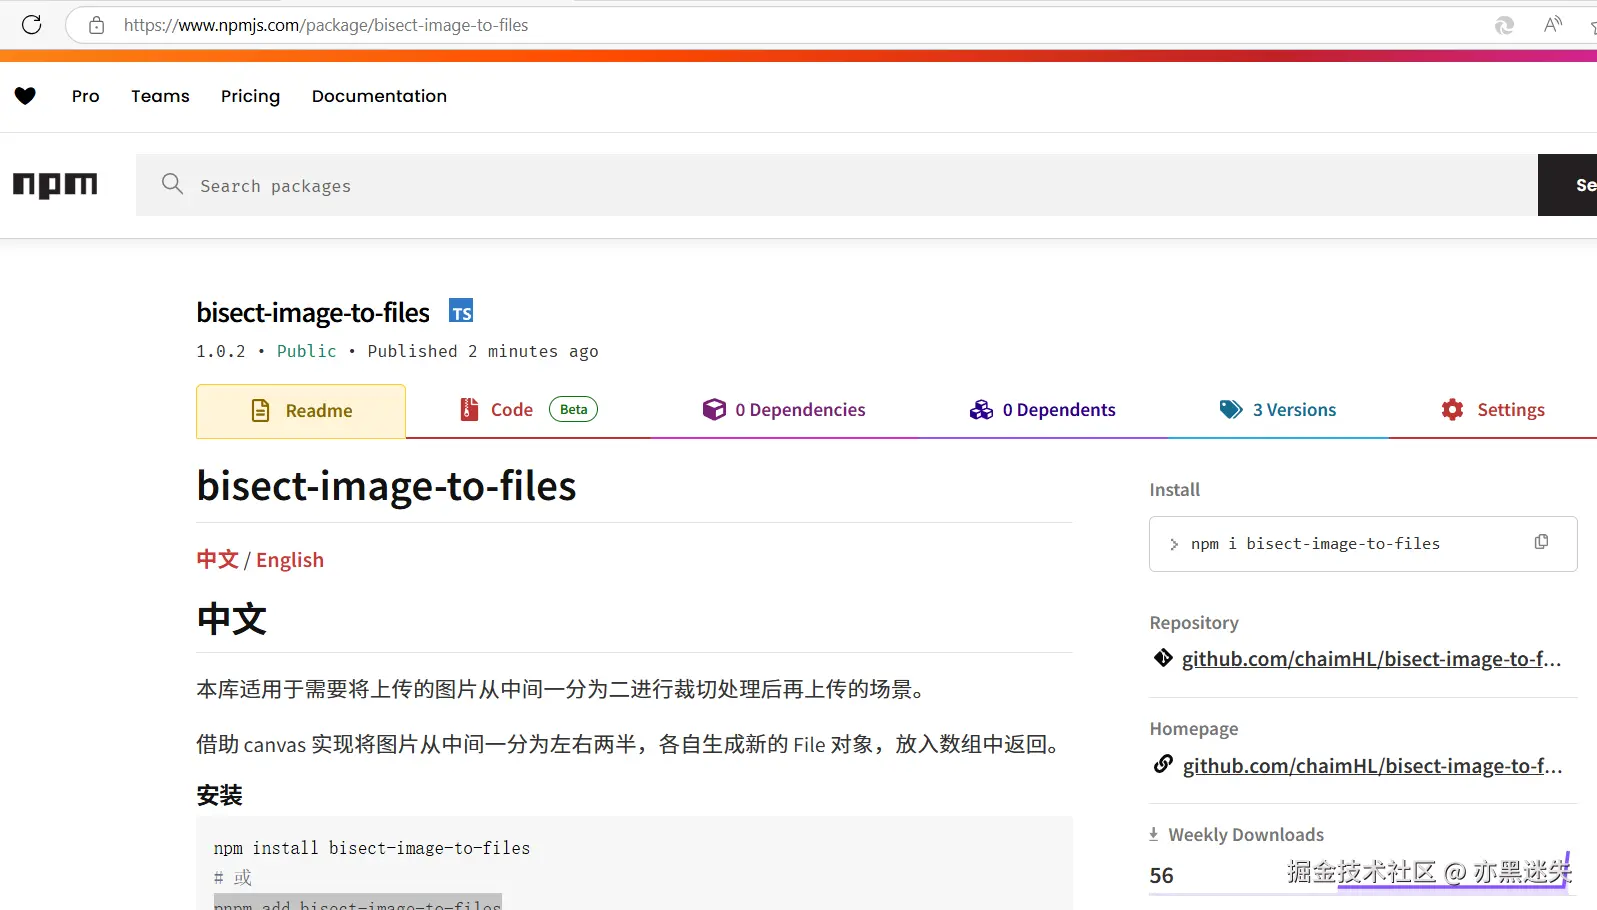1597x910 pixels.
Task: Click the Readme document icon
Action: [260, 410]
